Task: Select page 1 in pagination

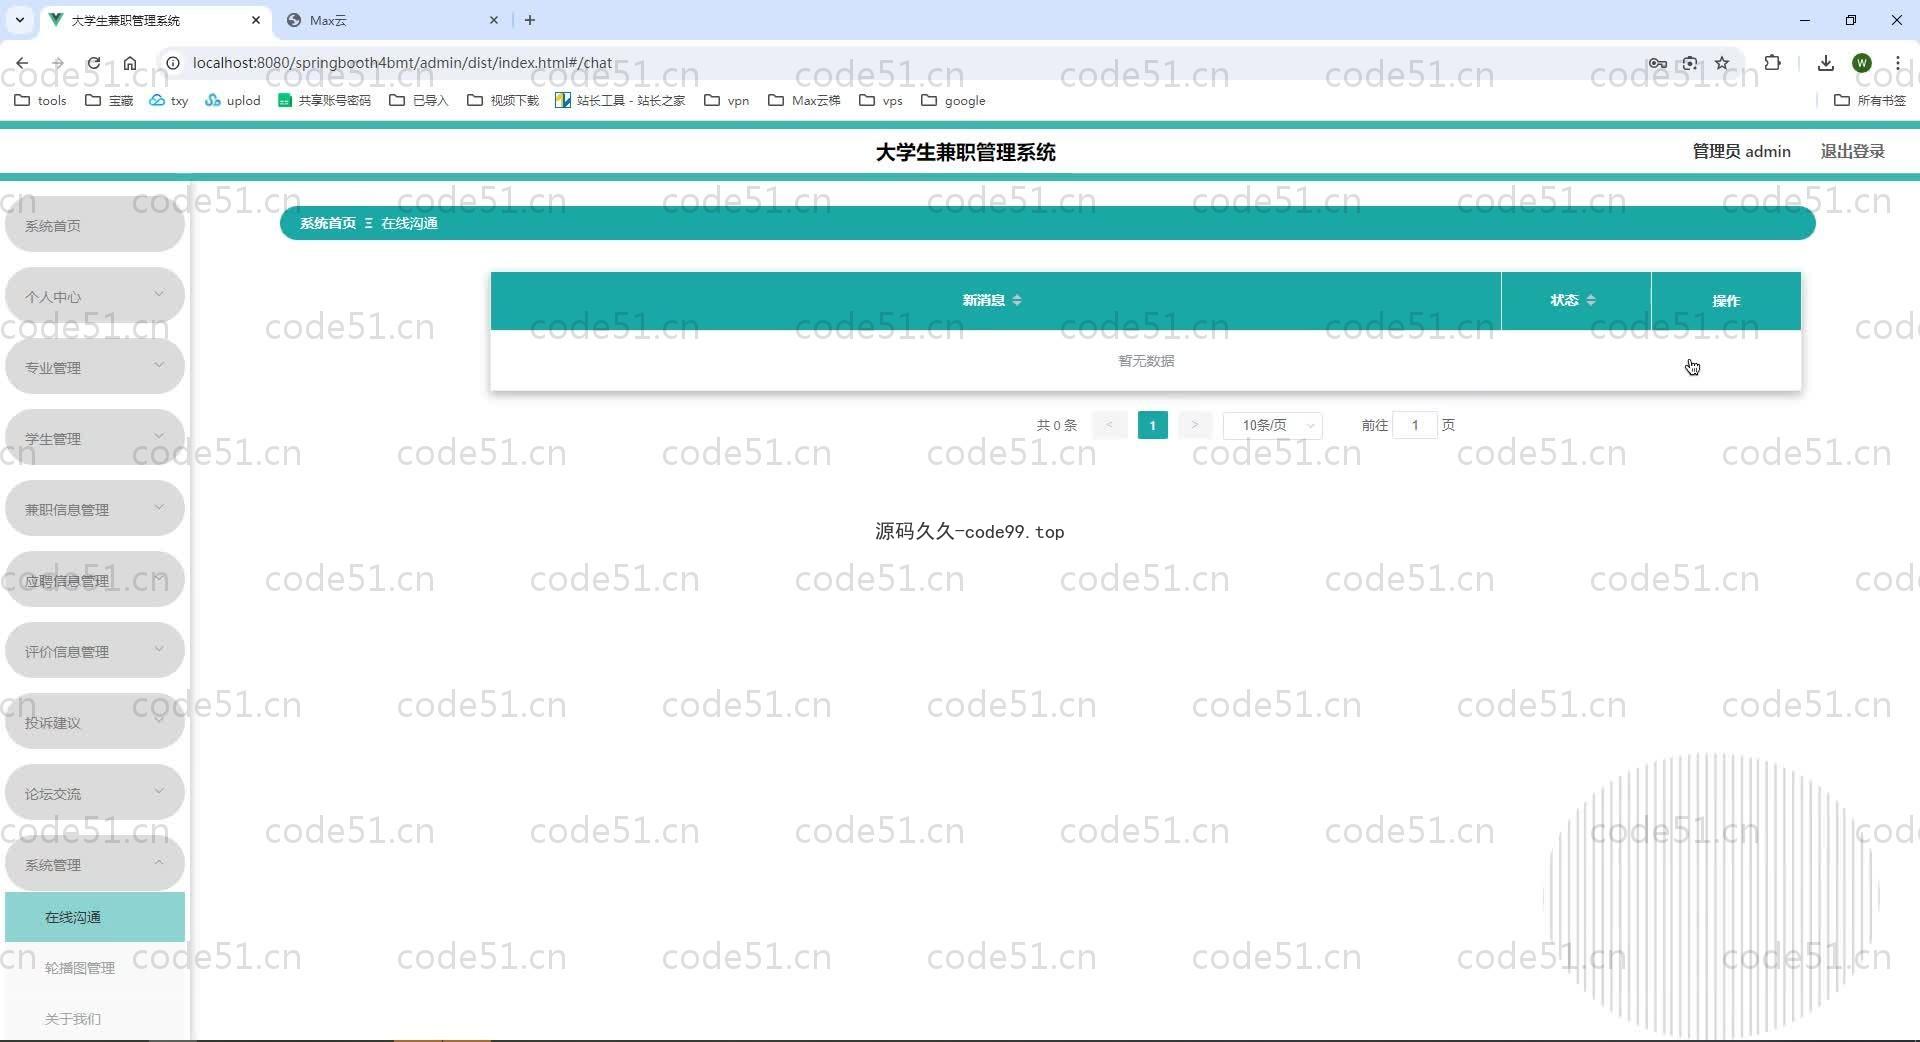Action: click(x=1152, y=425)
